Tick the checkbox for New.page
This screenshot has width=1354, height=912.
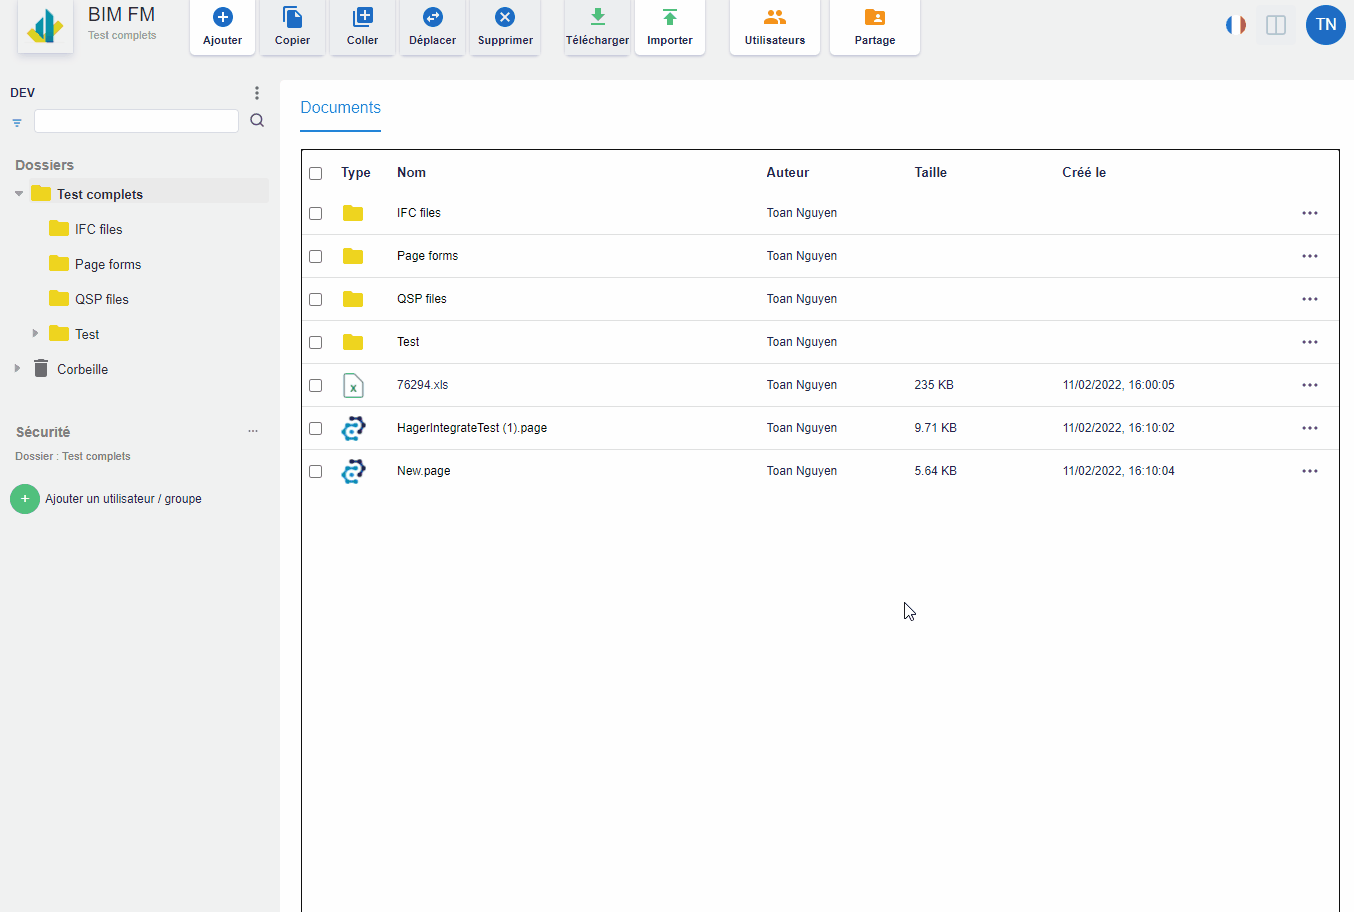coord(316,471)
